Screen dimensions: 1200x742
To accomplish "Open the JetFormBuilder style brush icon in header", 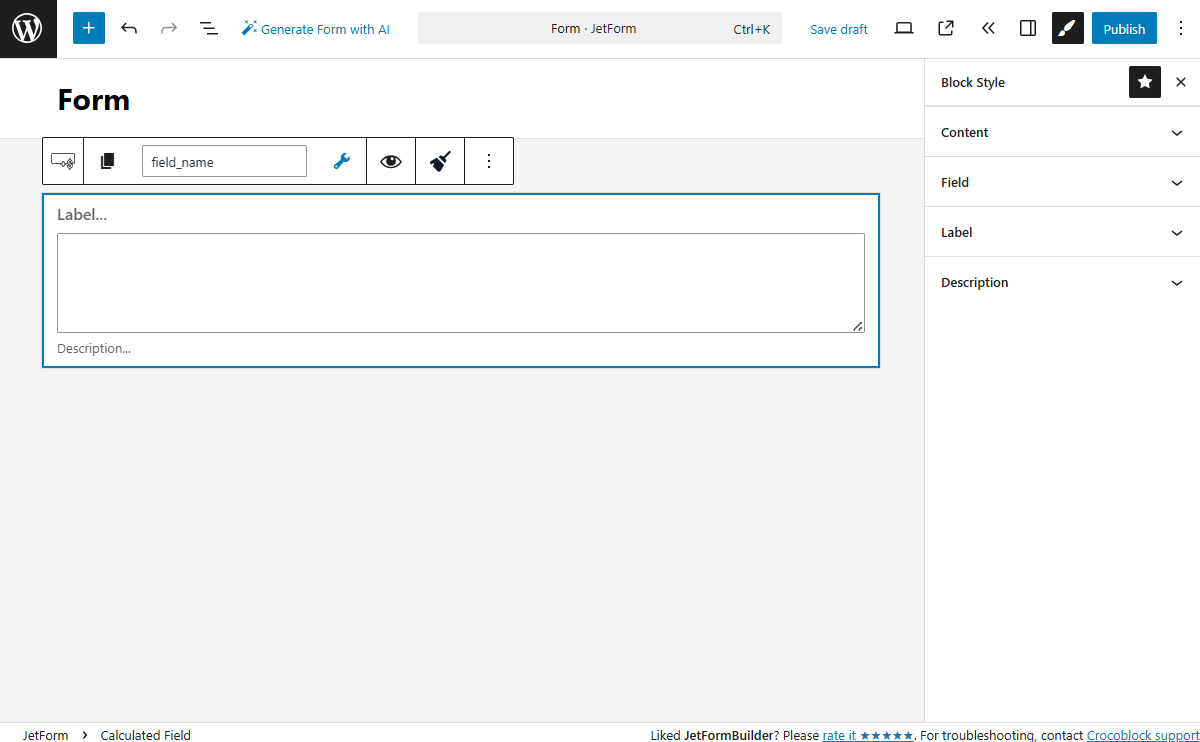I will click(1067, 28).
